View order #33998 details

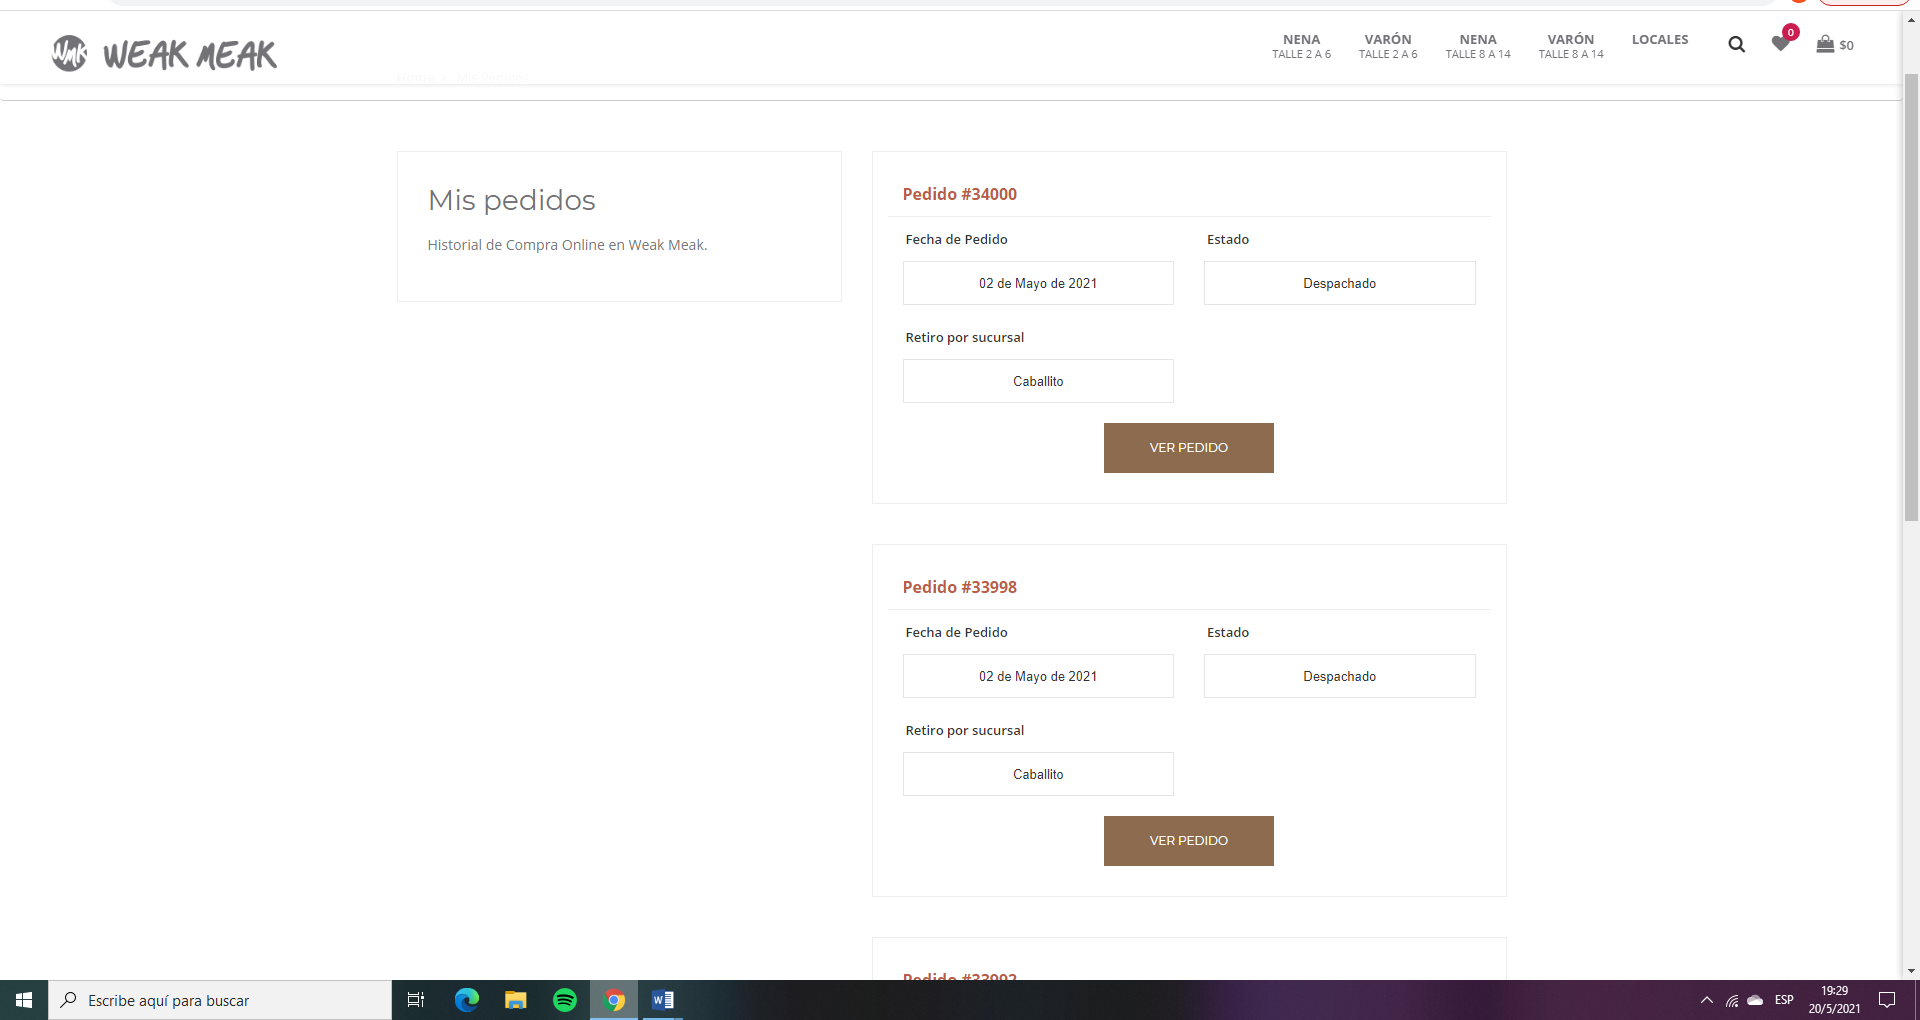(1188, 841)
